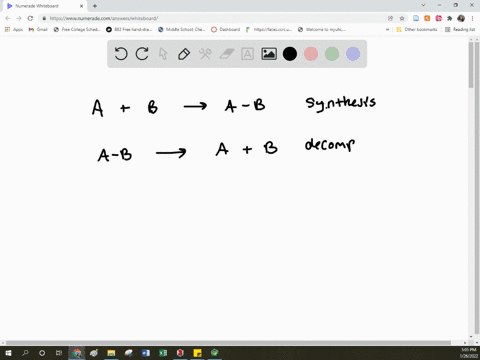Image resolution: width=480 pixels, height=360 pixels.
Task: Open the Windows Start menu
Action: pyautogui.click(x=8, y=353)
